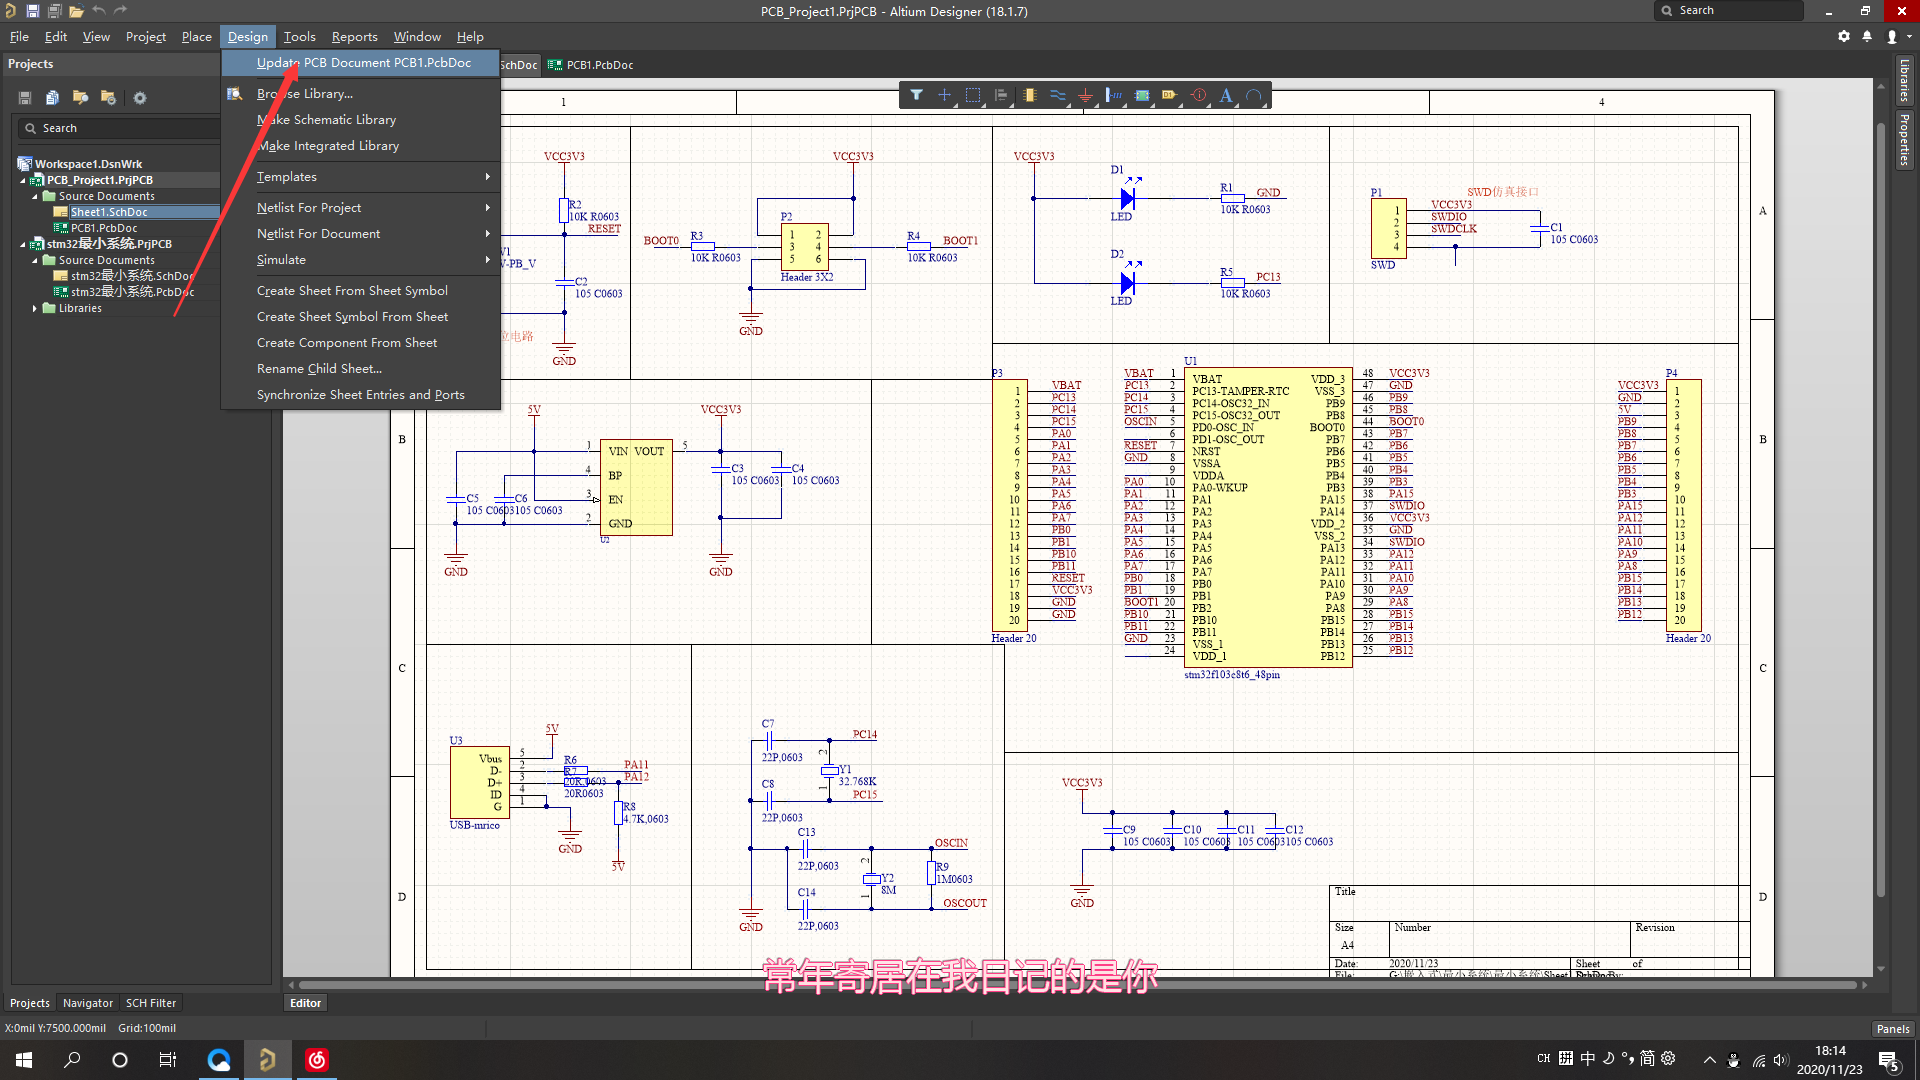Open Projects panel gear settings
The height and width of the screenshot is (1080, 1920).
[140, 98]
